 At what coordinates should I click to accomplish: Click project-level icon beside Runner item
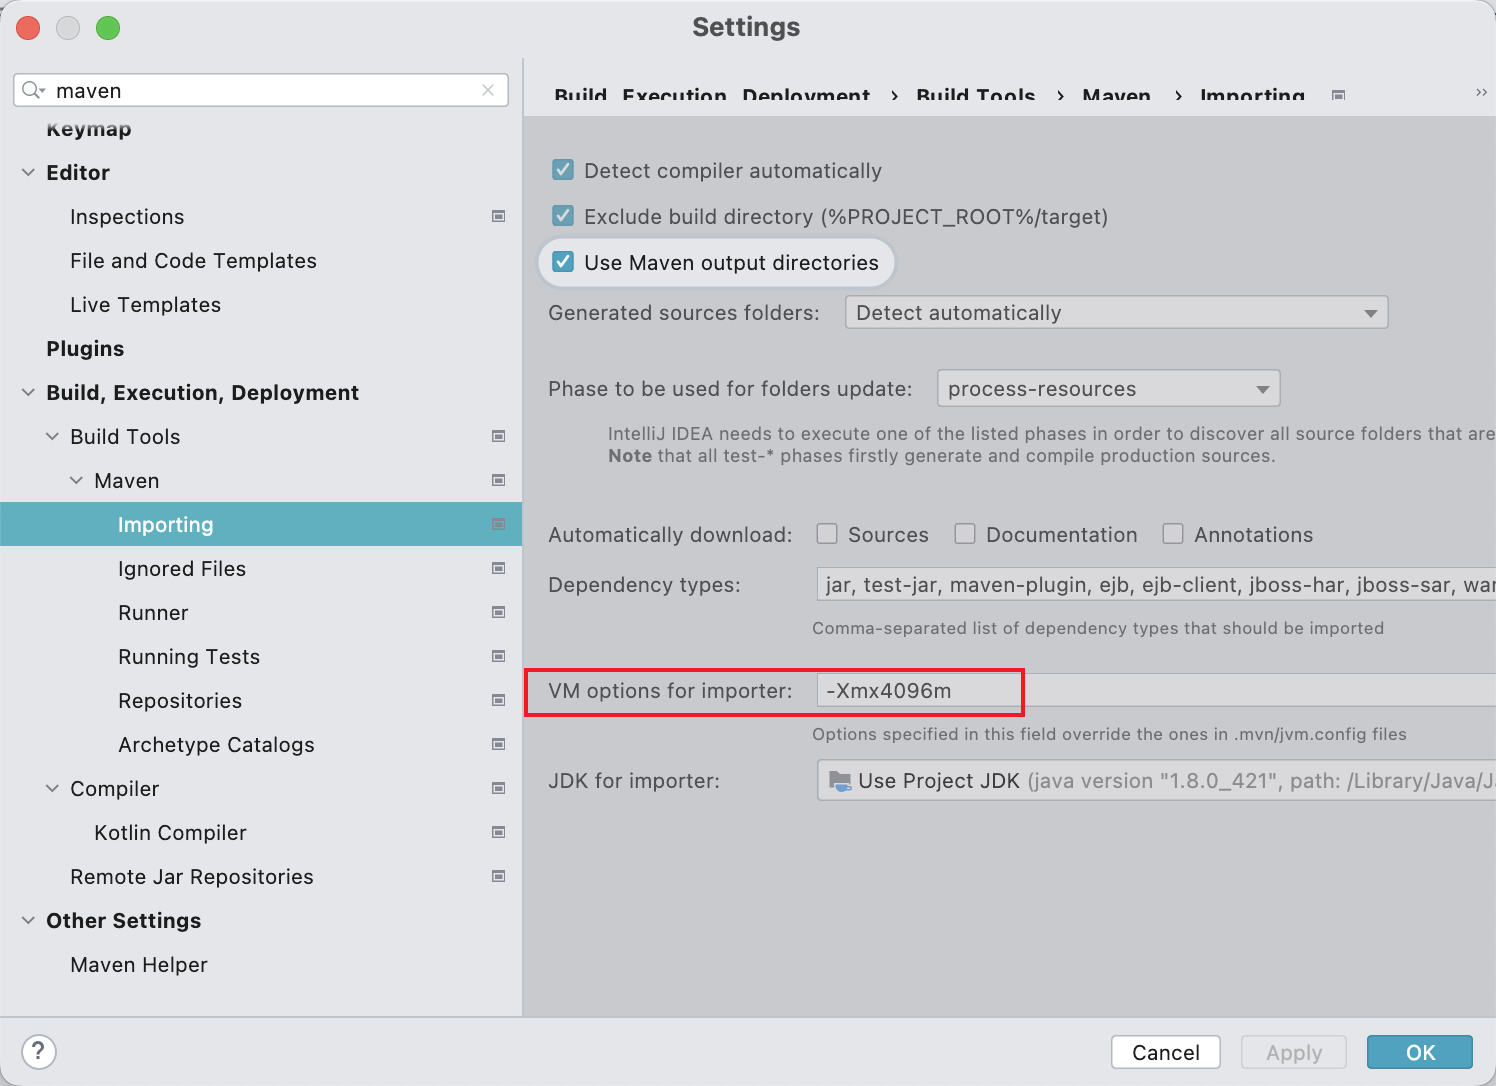pos(498,613)
